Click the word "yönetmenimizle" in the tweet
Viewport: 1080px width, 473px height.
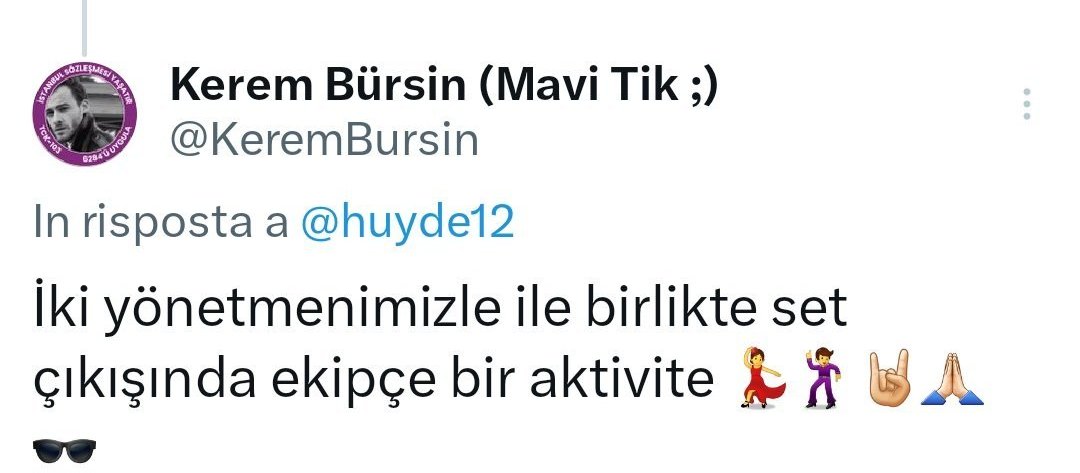click(302, 310)
